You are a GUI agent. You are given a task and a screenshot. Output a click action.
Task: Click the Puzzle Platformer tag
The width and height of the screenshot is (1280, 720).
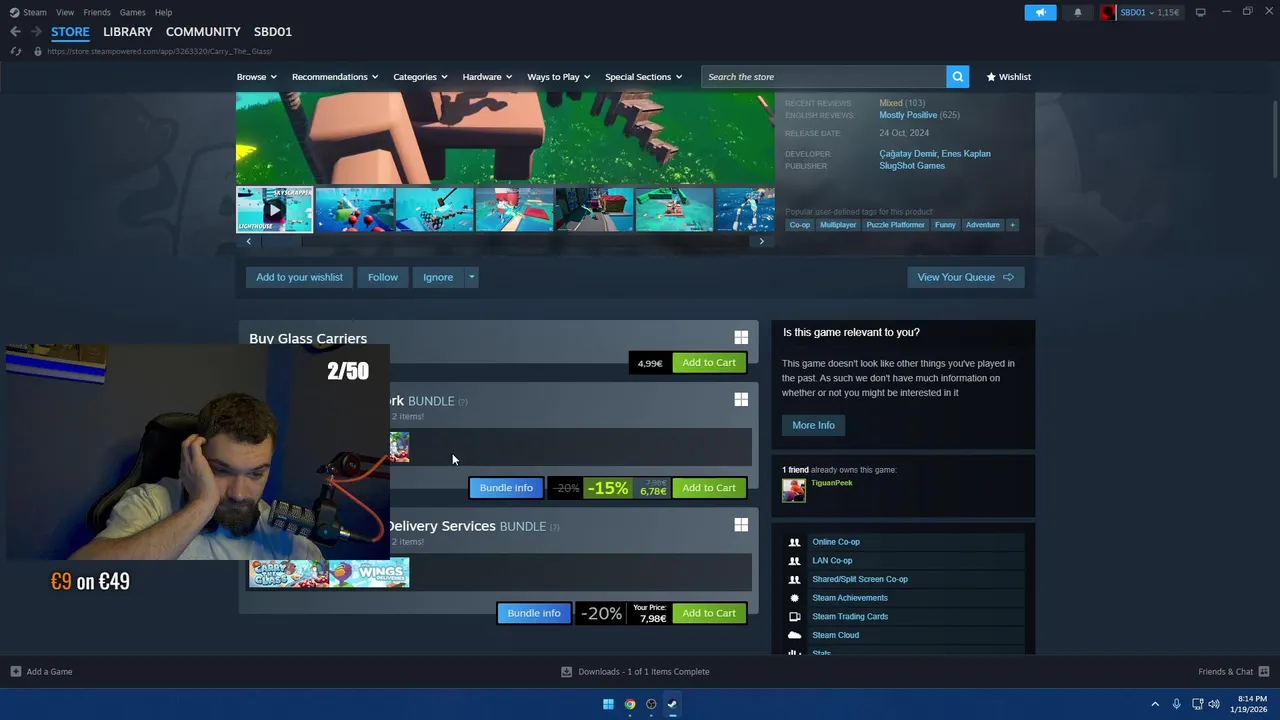896,225
